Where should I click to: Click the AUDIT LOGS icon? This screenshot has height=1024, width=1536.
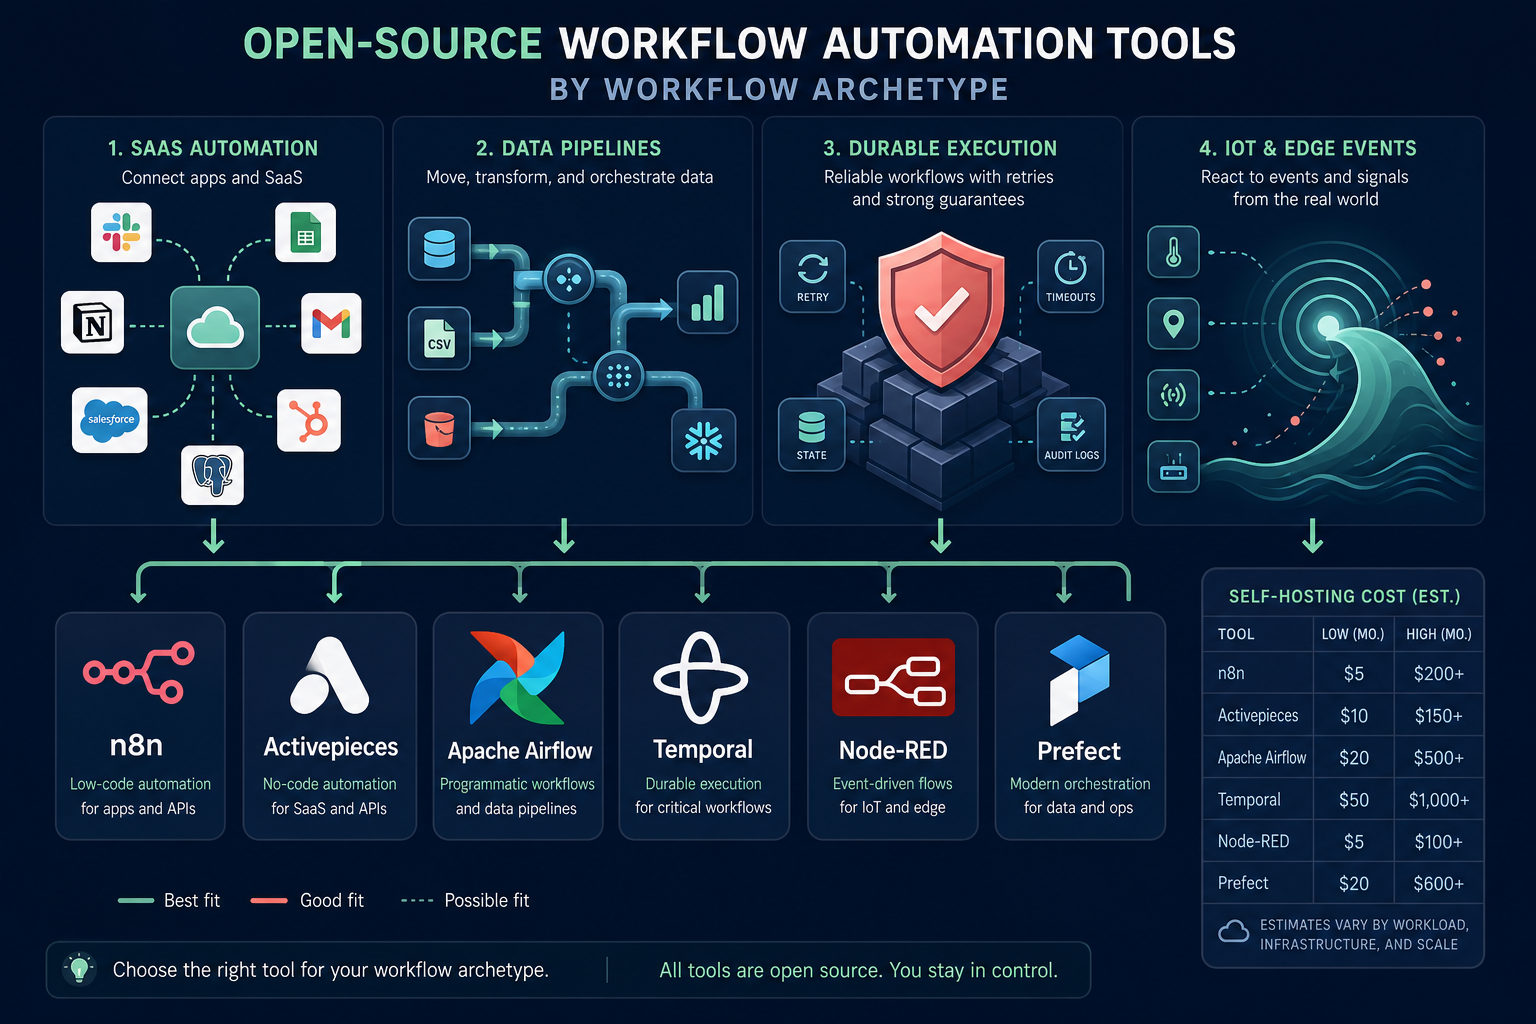click(x=1071, y=434)
